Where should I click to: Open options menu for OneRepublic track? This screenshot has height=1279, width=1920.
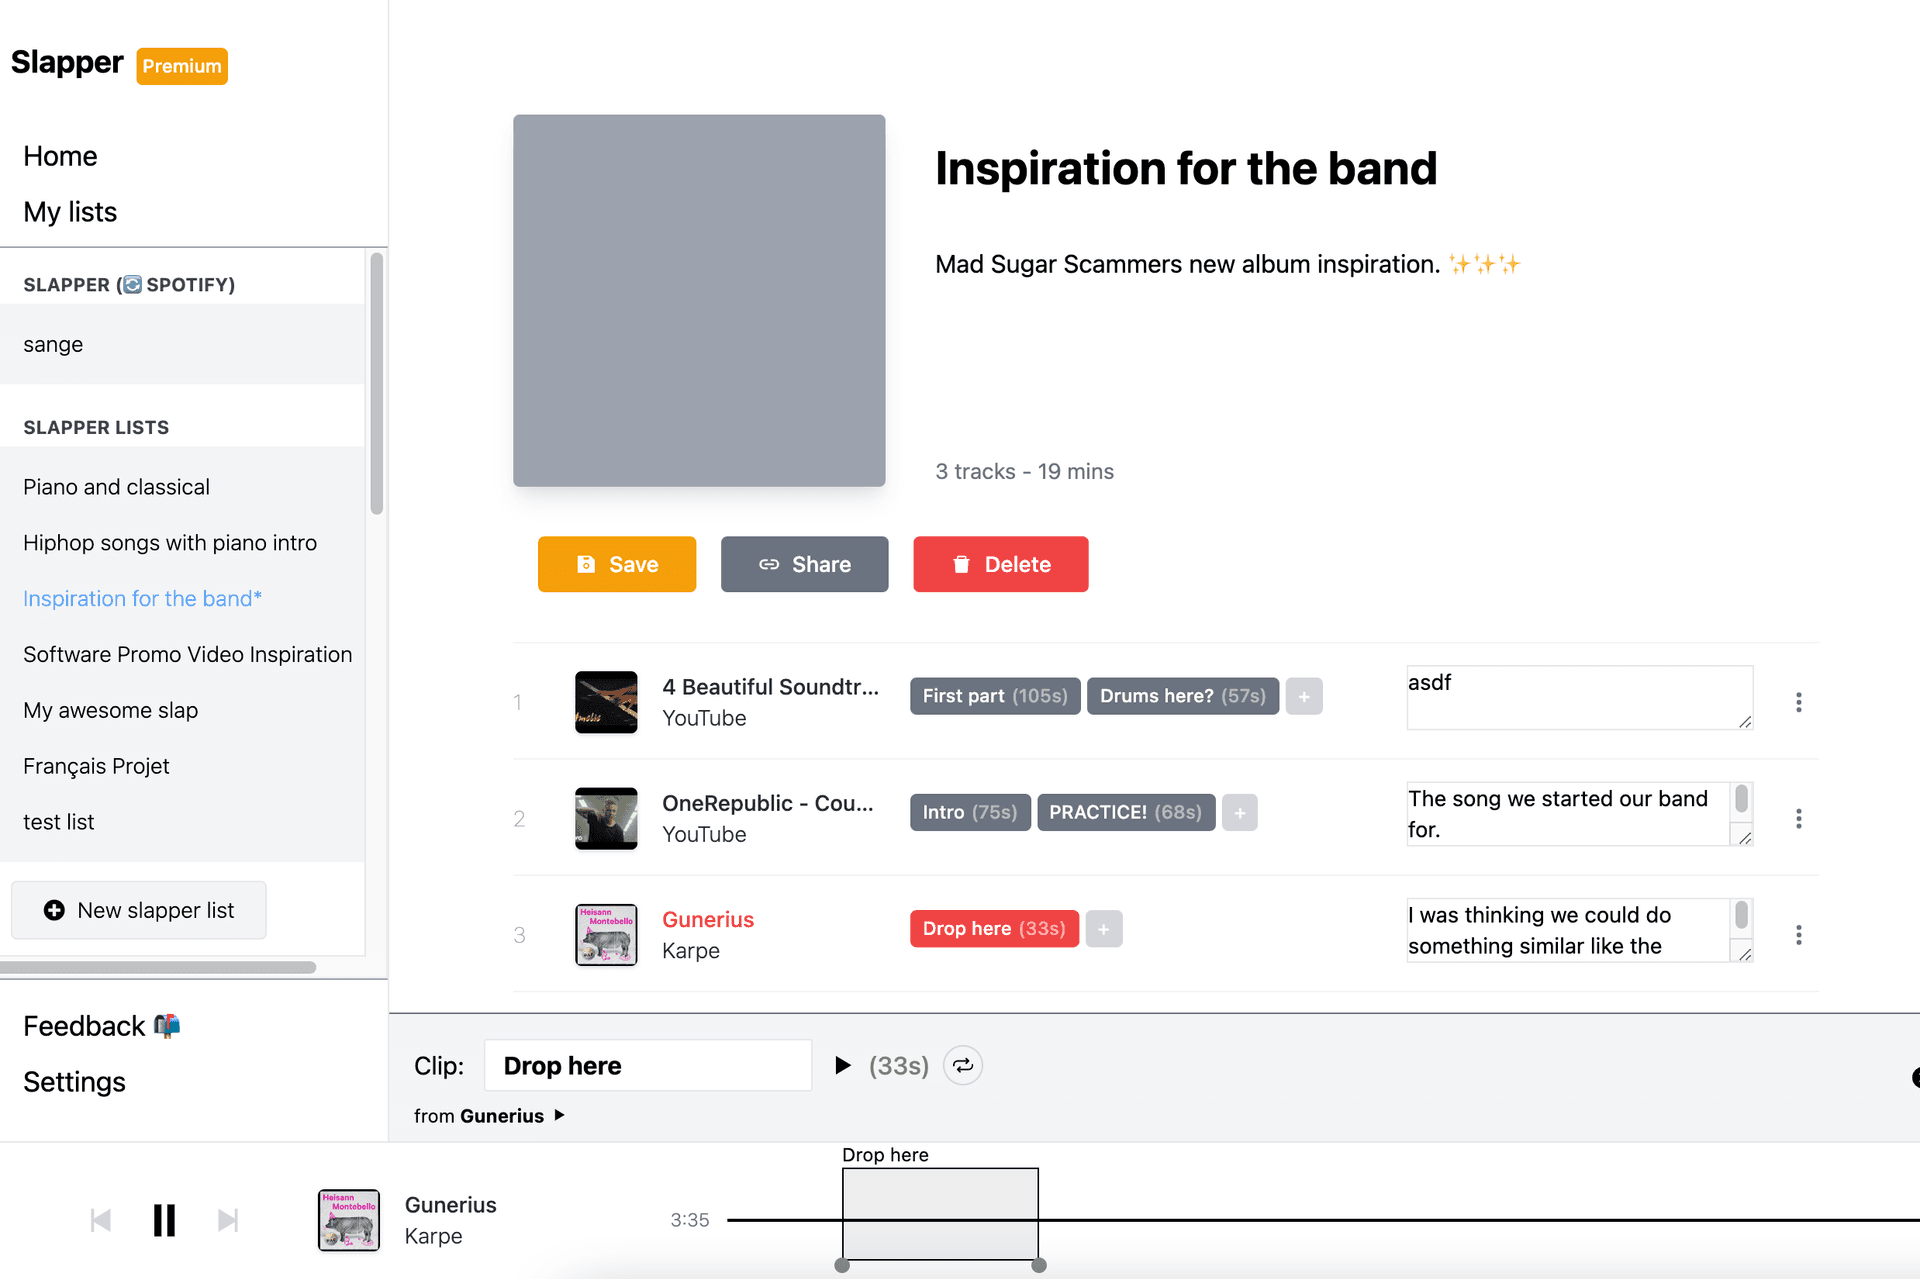coord(1798,819)
